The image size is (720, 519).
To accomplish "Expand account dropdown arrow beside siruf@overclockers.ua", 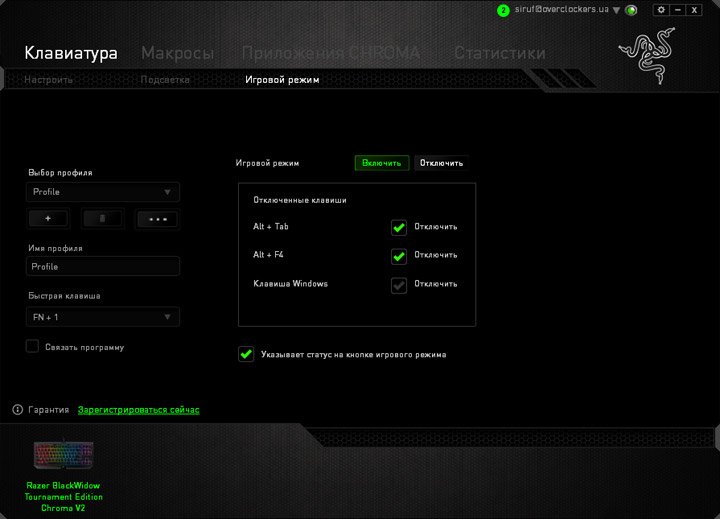I will coord(616,10).
